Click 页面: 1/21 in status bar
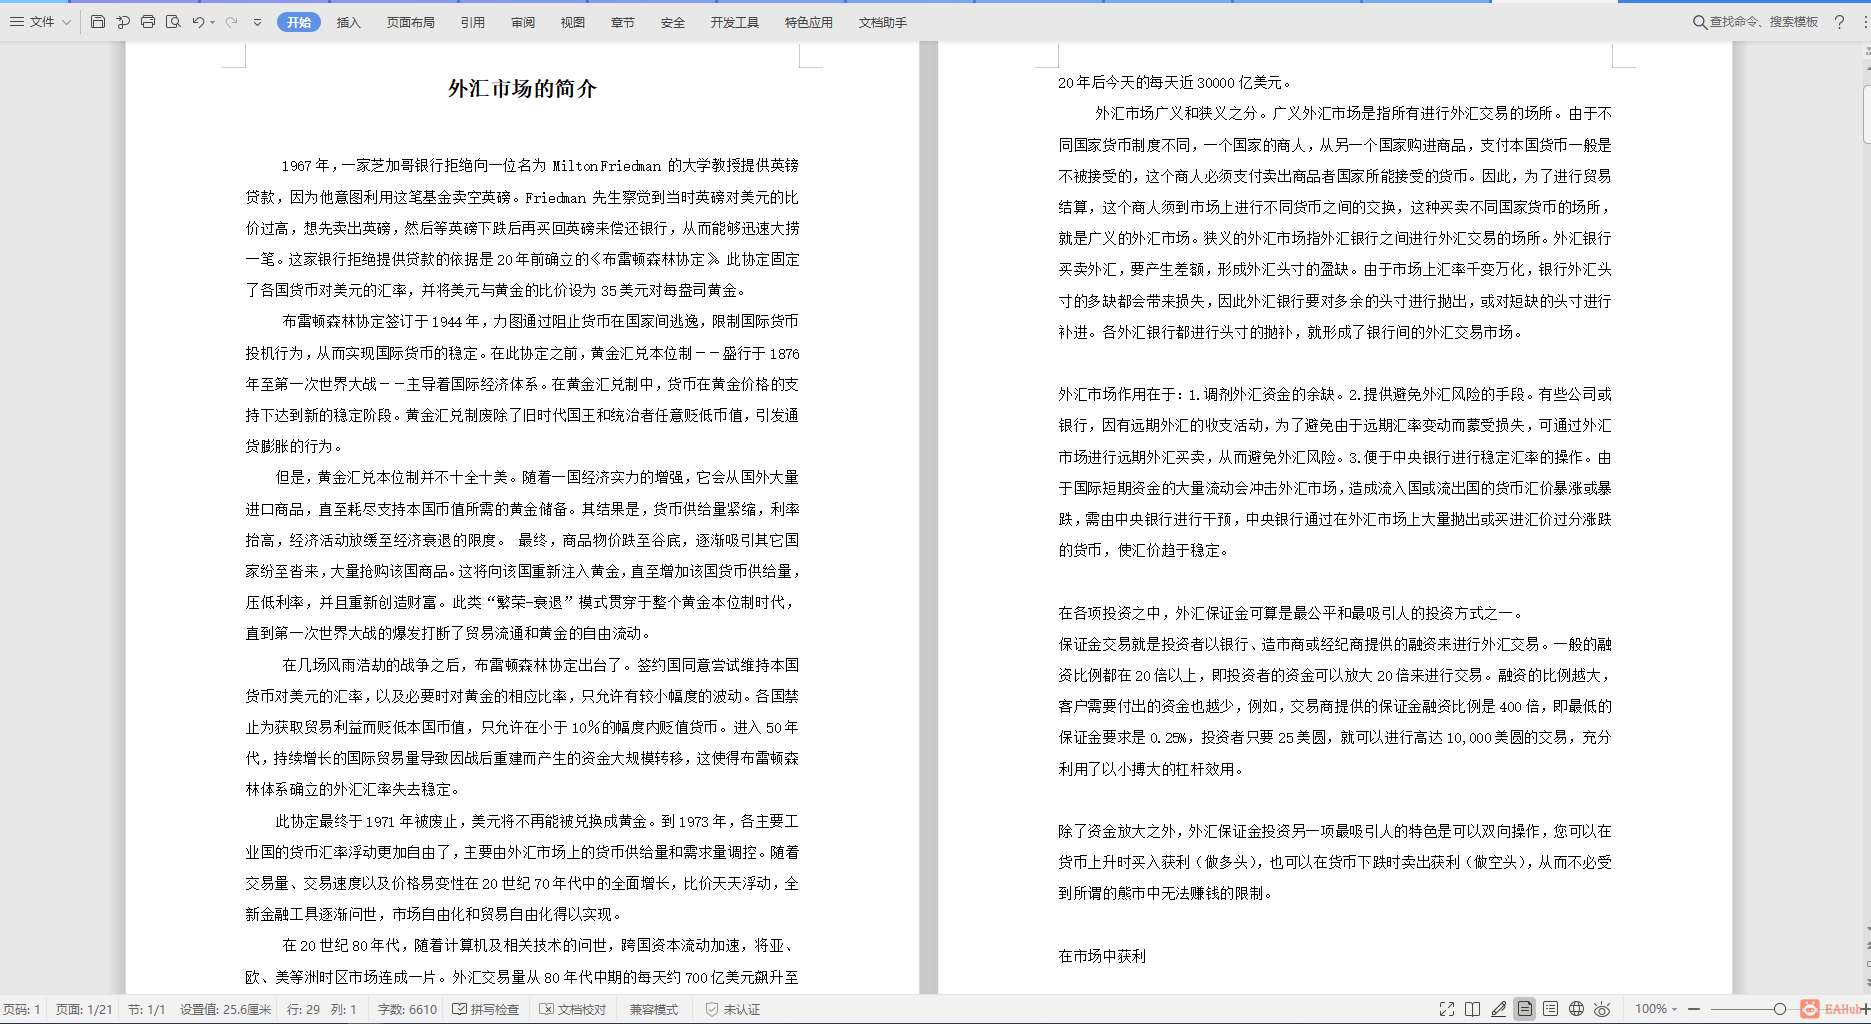1871x1024 pixels. click(x=84, y=1009)
